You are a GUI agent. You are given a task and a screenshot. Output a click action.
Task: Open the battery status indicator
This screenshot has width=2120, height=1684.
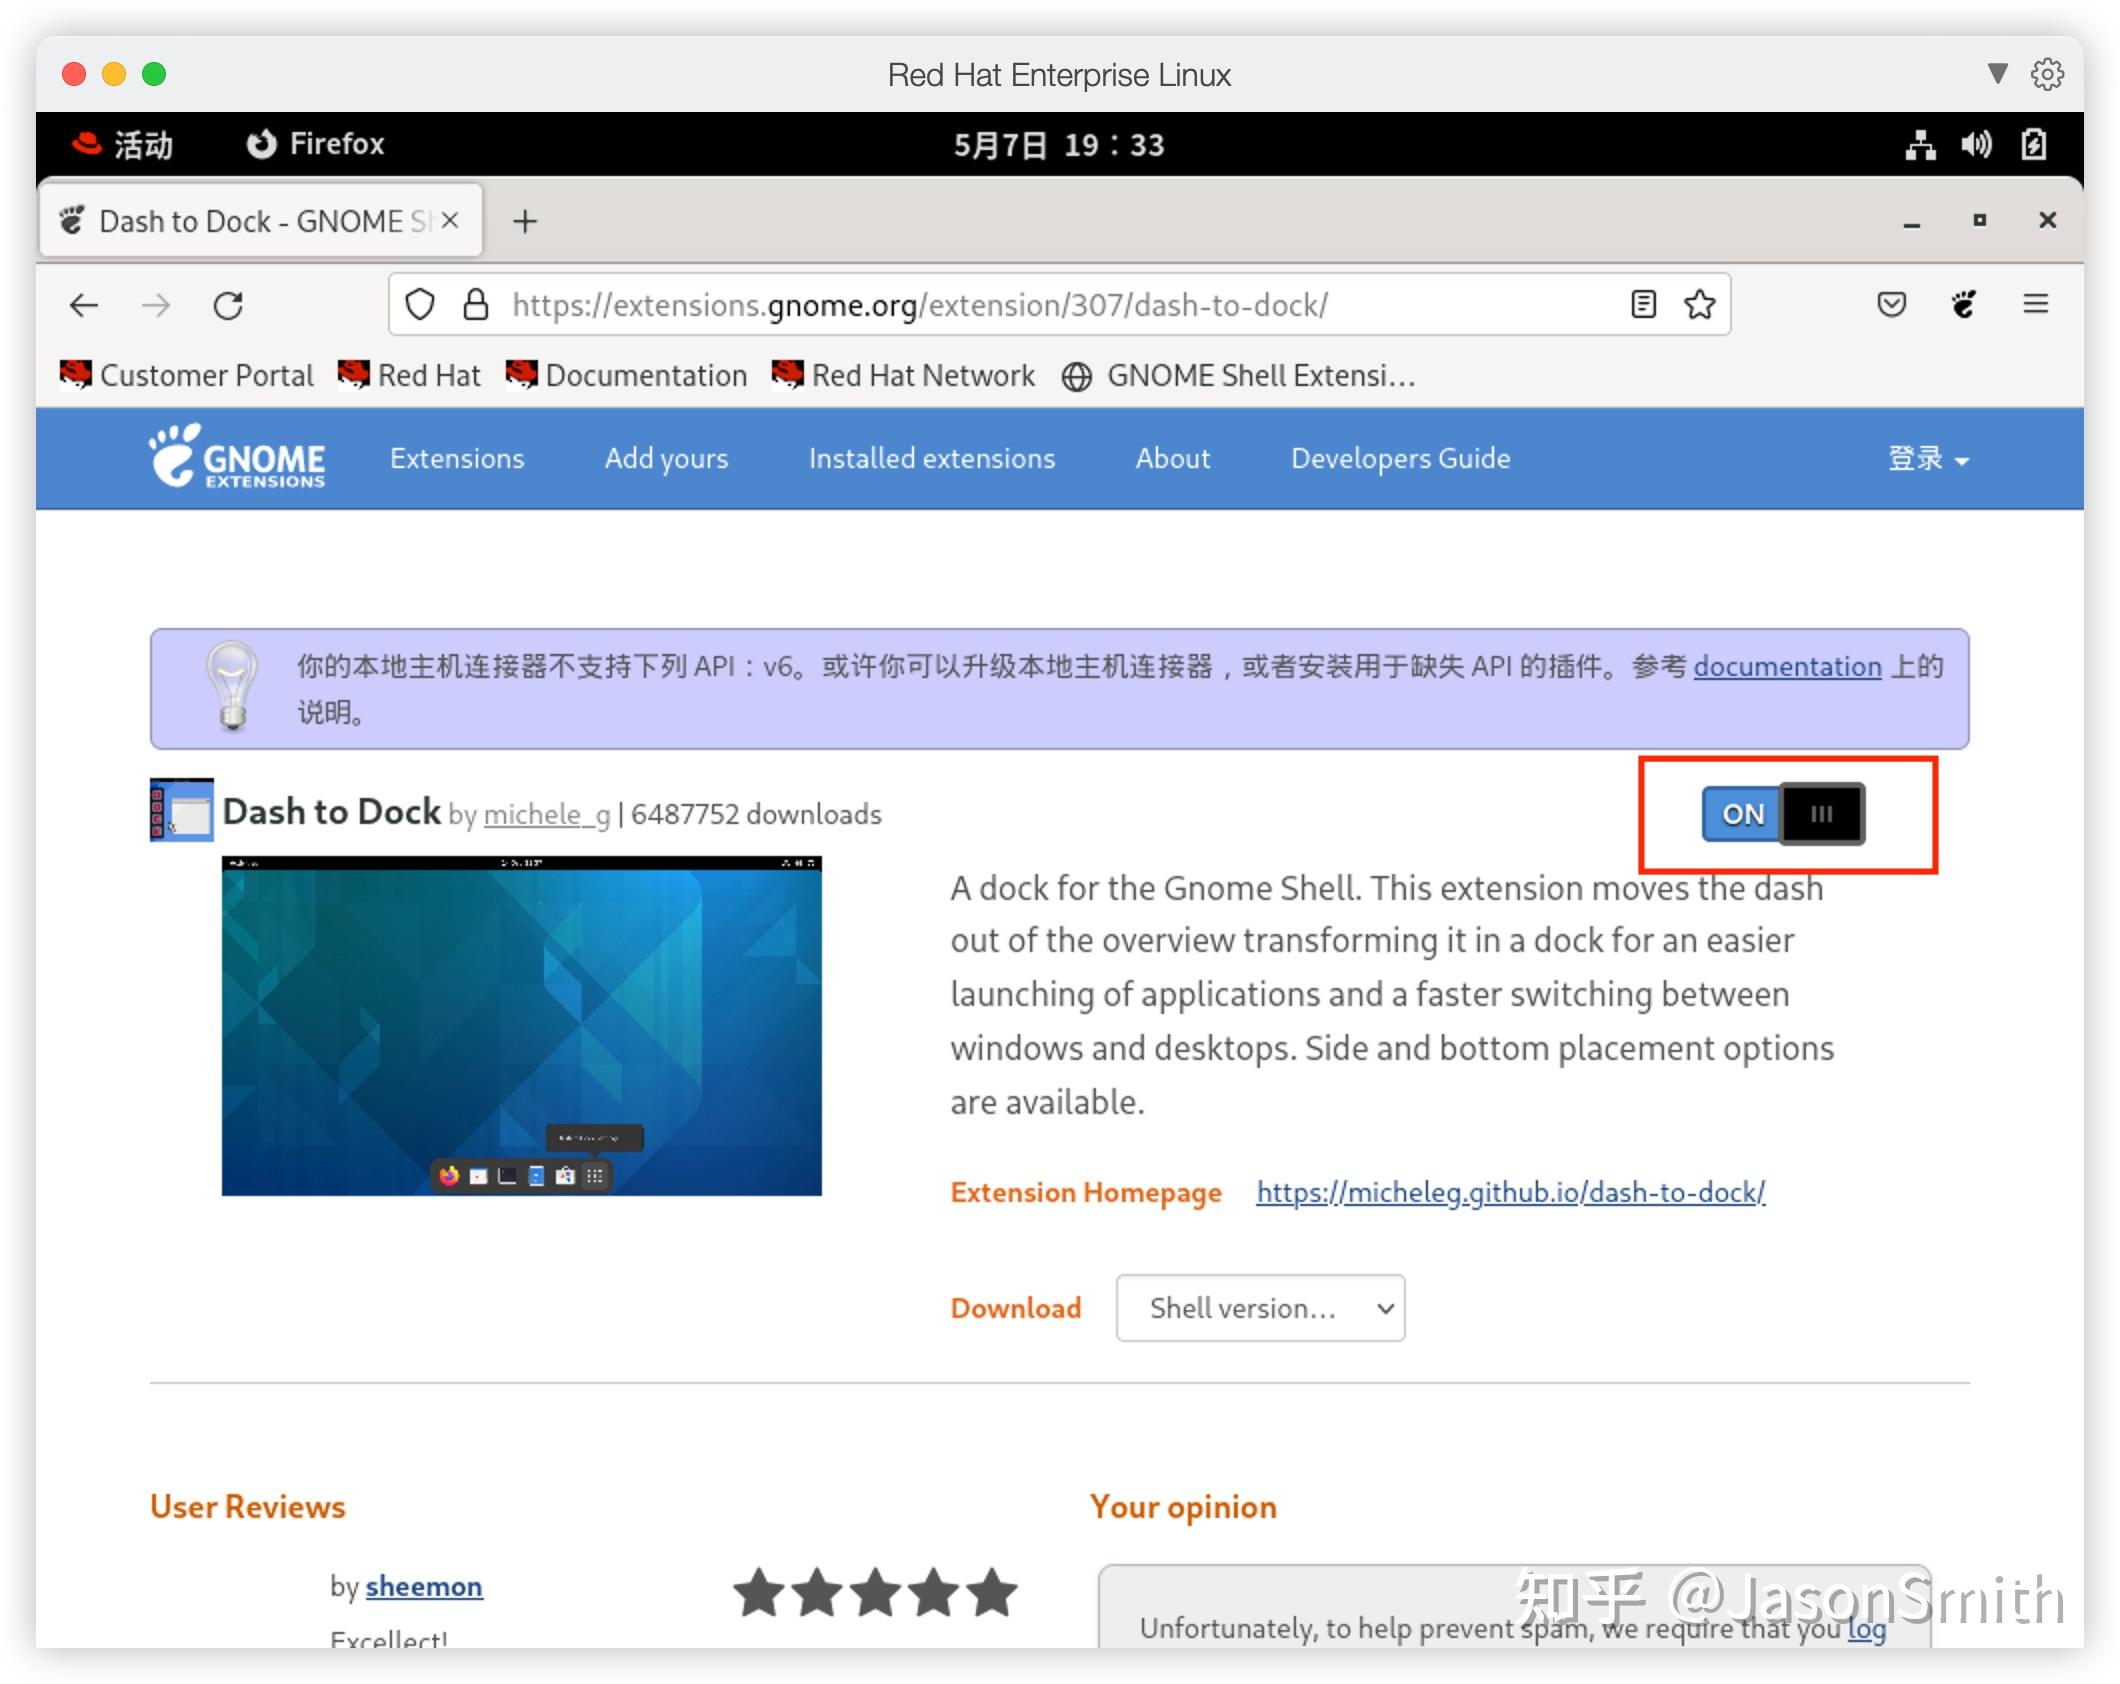2034,144
